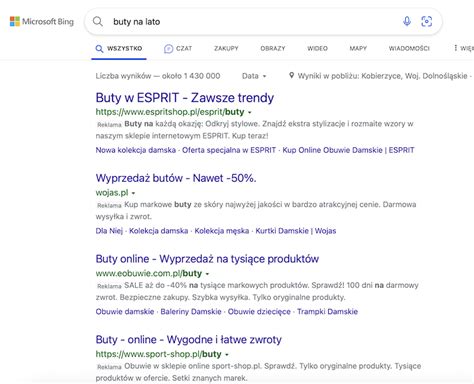Viewport: 474px width, 384px height.
Task: Open 'Buty - online - Wygodne i łatwe zwroty'
Action: (189, 340)
